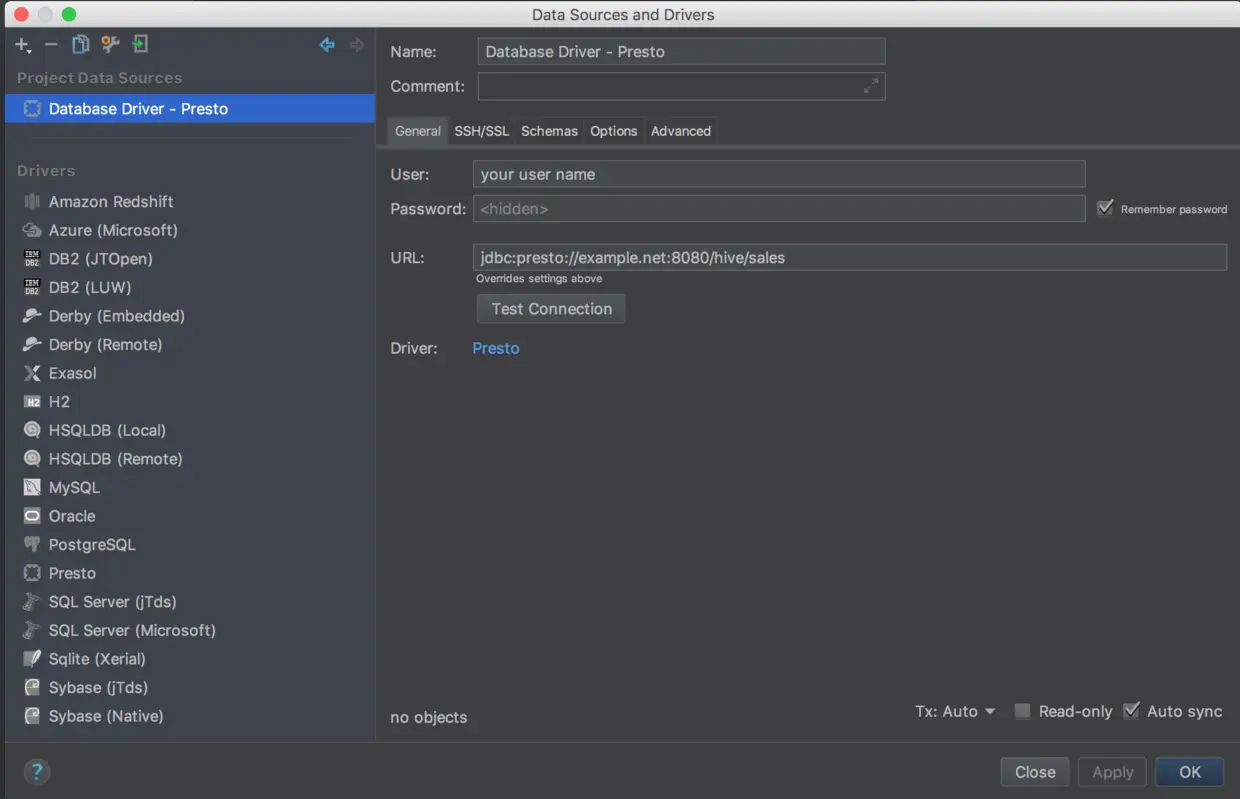The image size is (1240, 799).
Task: Select Sybase (Native) driver label
Action: [106, 716]
